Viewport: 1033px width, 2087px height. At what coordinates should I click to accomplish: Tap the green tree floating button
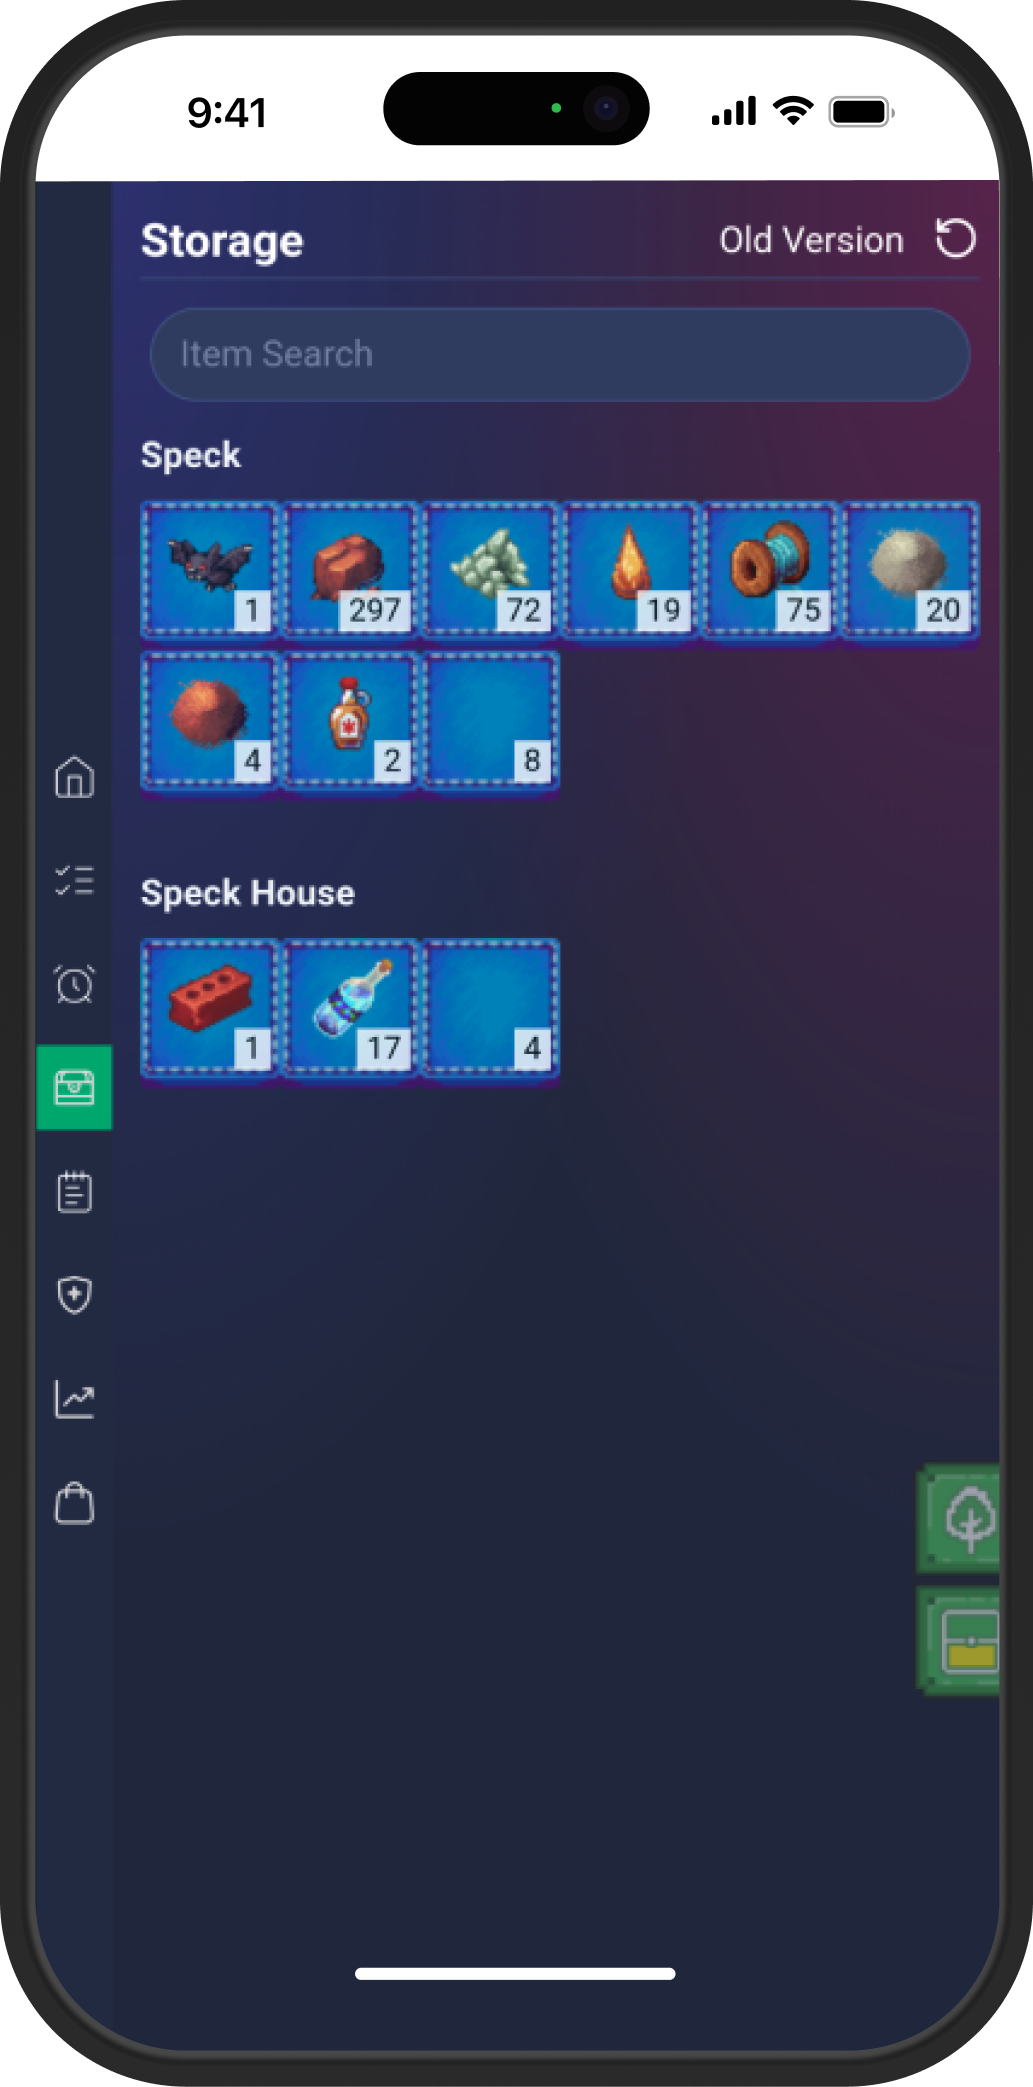(960, 1518)
